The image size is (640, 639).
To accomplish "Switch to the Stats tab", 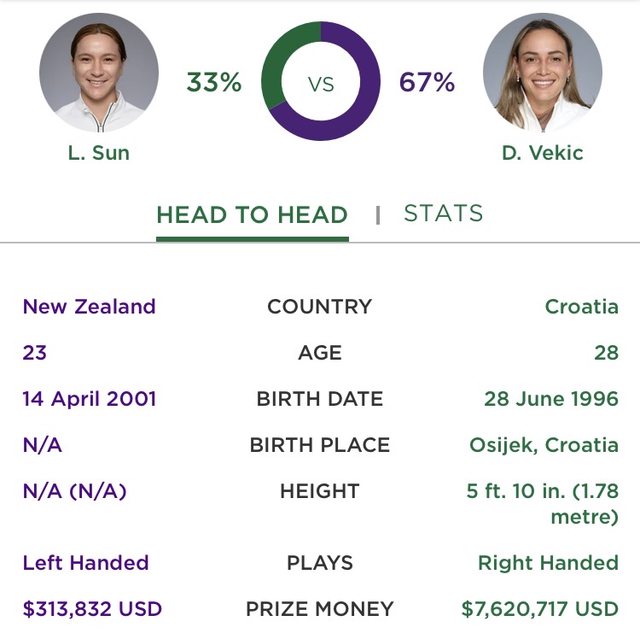I will (443, 213).
